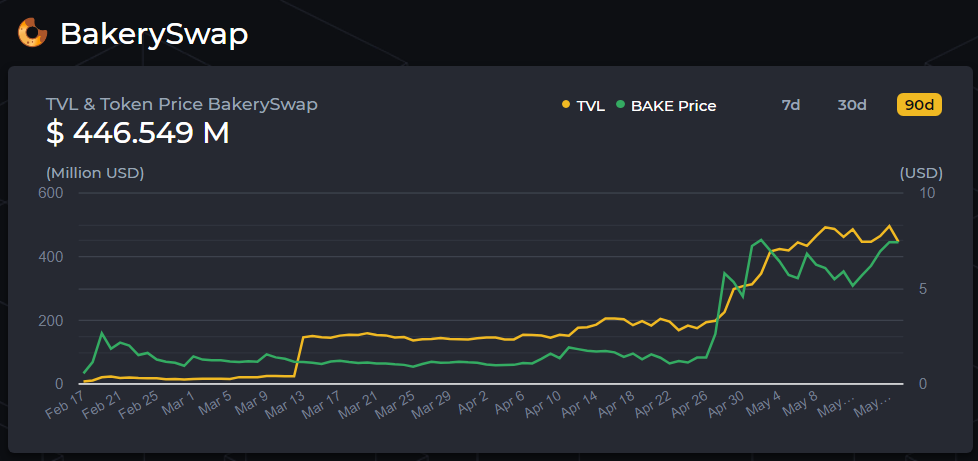The width and height of the screenshot is (978, 461).
Task: Click the BakerySwap donut logo icon
Action: [33, 33]
